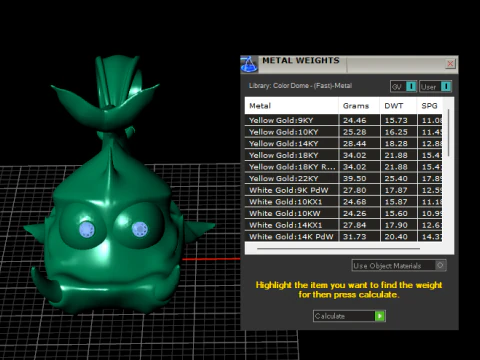This screenshot has height=360, width=480.
Task: Click the Calculate button
Action: pyautogui.click(x=349, y=316)
